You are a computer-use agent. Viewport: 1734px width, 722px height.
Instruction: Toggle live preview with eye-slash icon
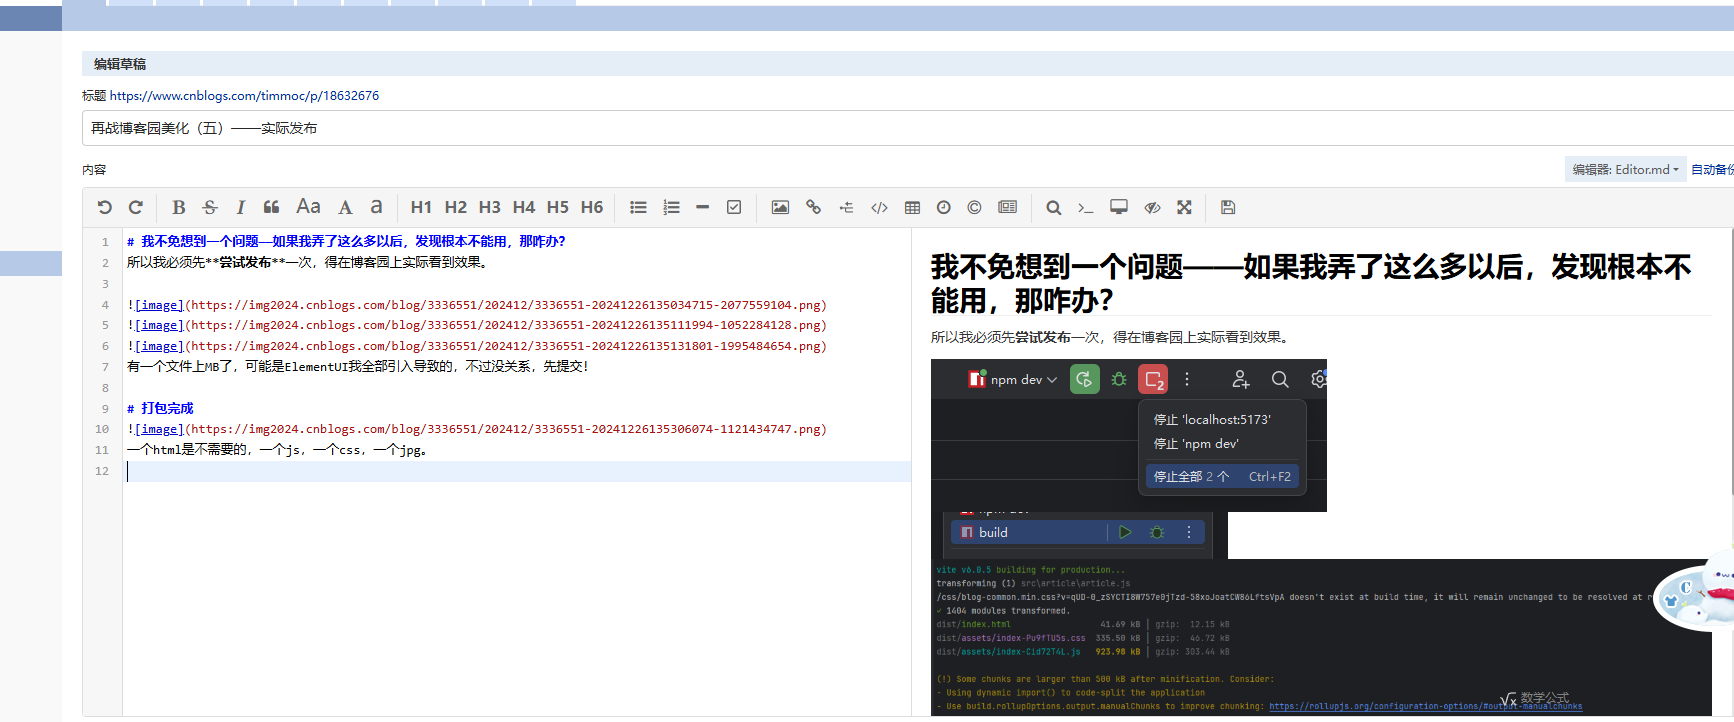coord(1152,207)
